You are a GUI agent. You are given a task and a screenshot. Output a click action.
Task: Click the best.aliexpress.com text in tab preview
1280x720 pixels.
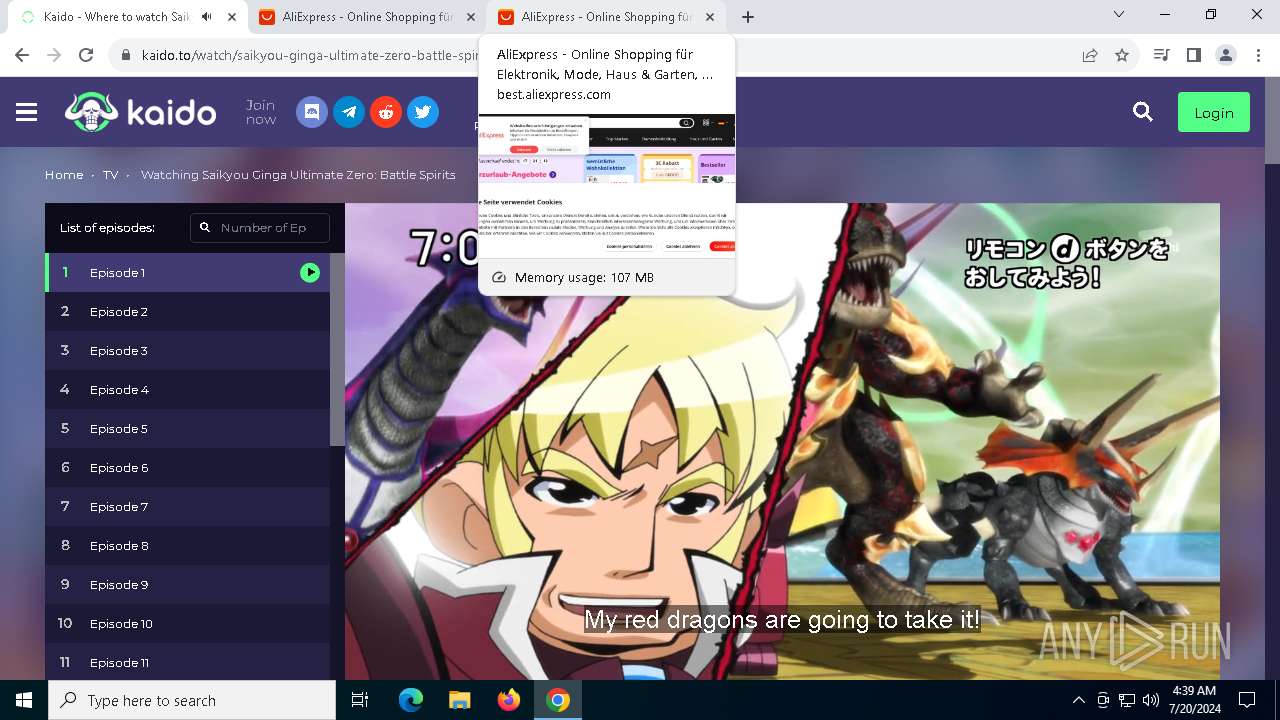pos(554,95)
